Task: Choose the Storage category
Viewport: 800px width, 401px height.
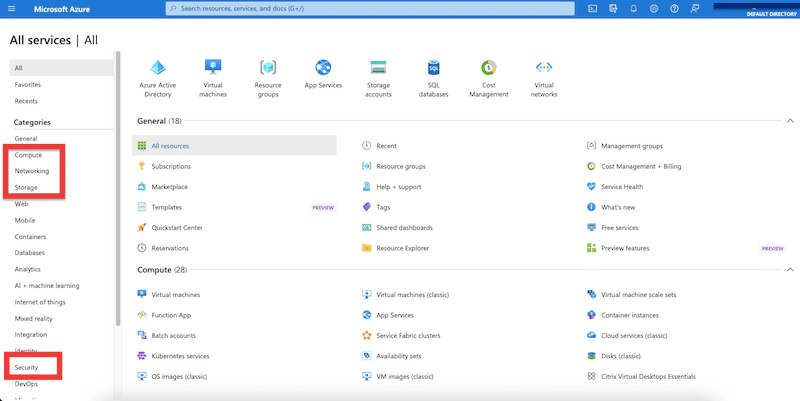Action: point(26,188)
